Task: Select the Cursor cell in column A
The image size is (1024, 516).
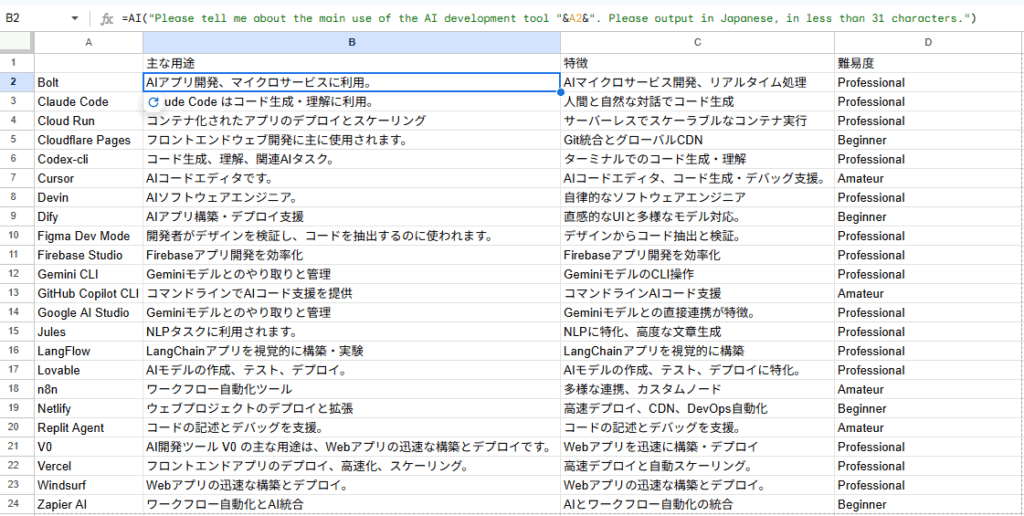Action: pyautogui.click(x=89, y=178)
